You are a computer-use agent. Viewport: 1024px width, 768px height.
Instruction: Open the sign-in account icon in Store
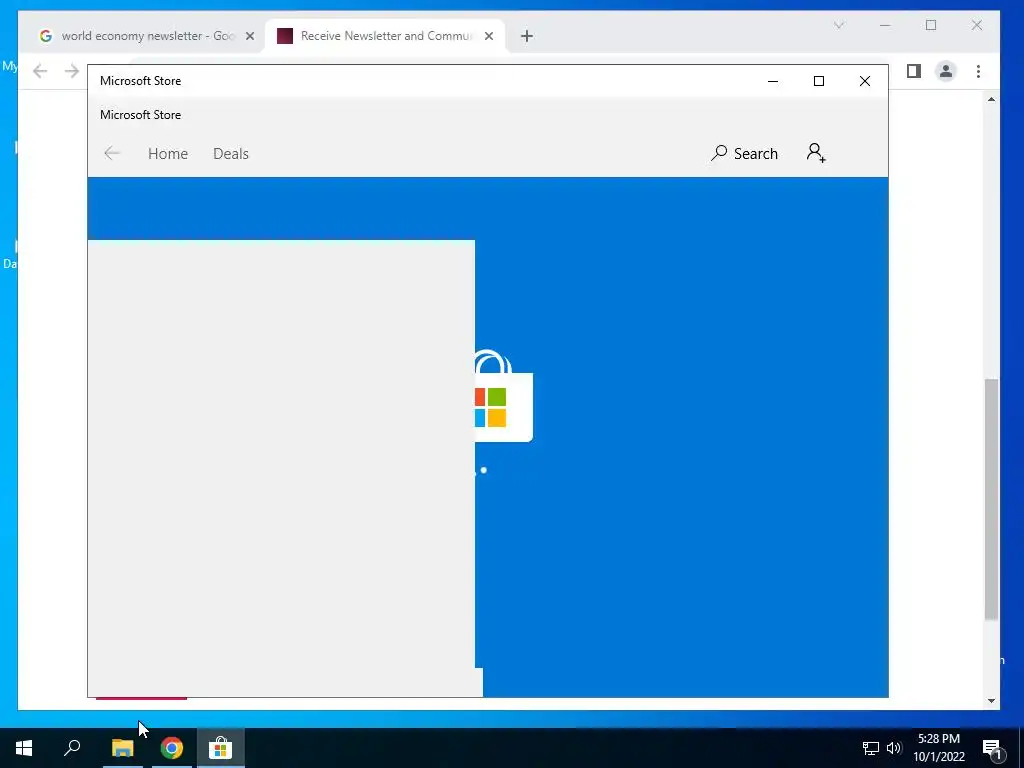816,153
